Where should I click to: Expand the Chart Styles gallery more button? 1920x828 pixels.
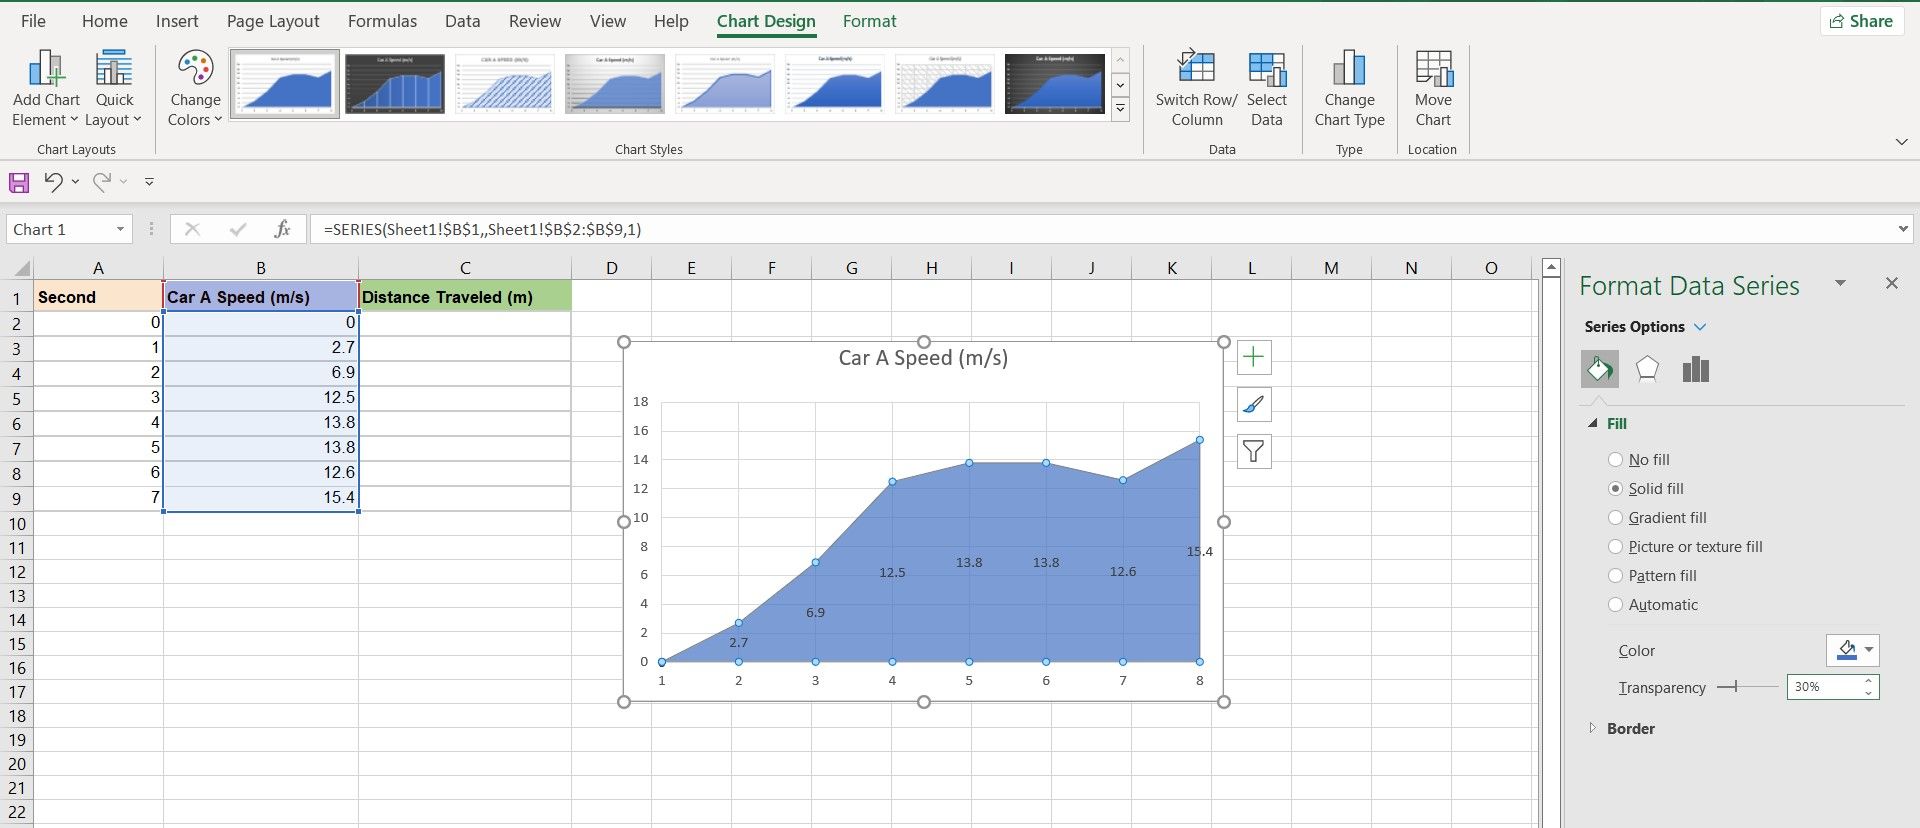(x=1121, y=109)
